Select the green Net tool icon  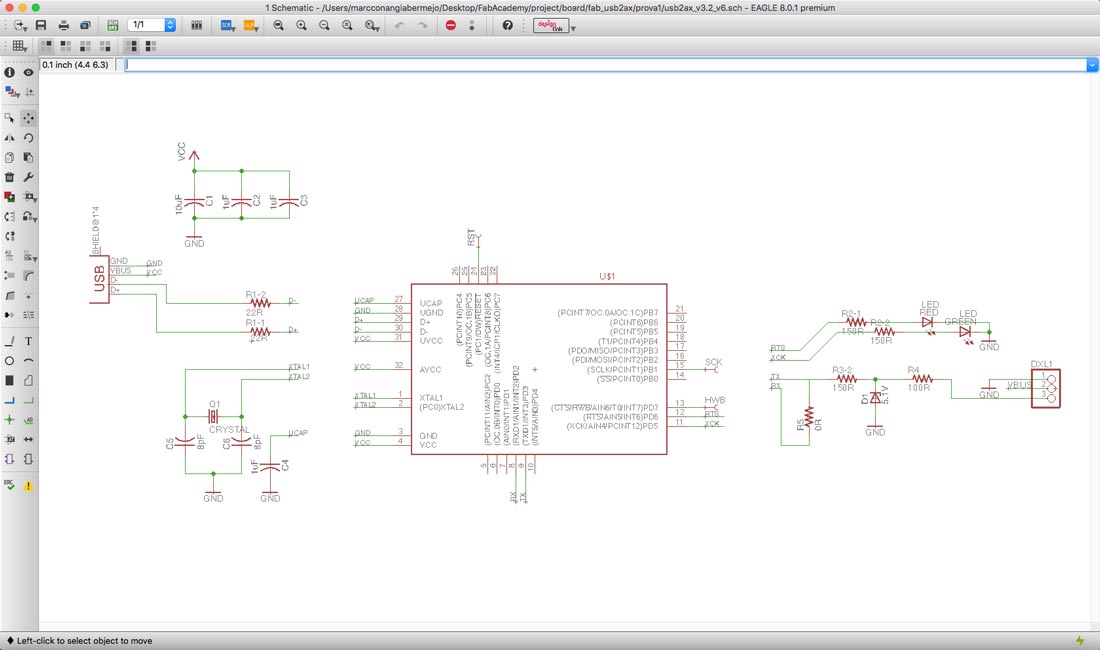[x=28, y=400]
